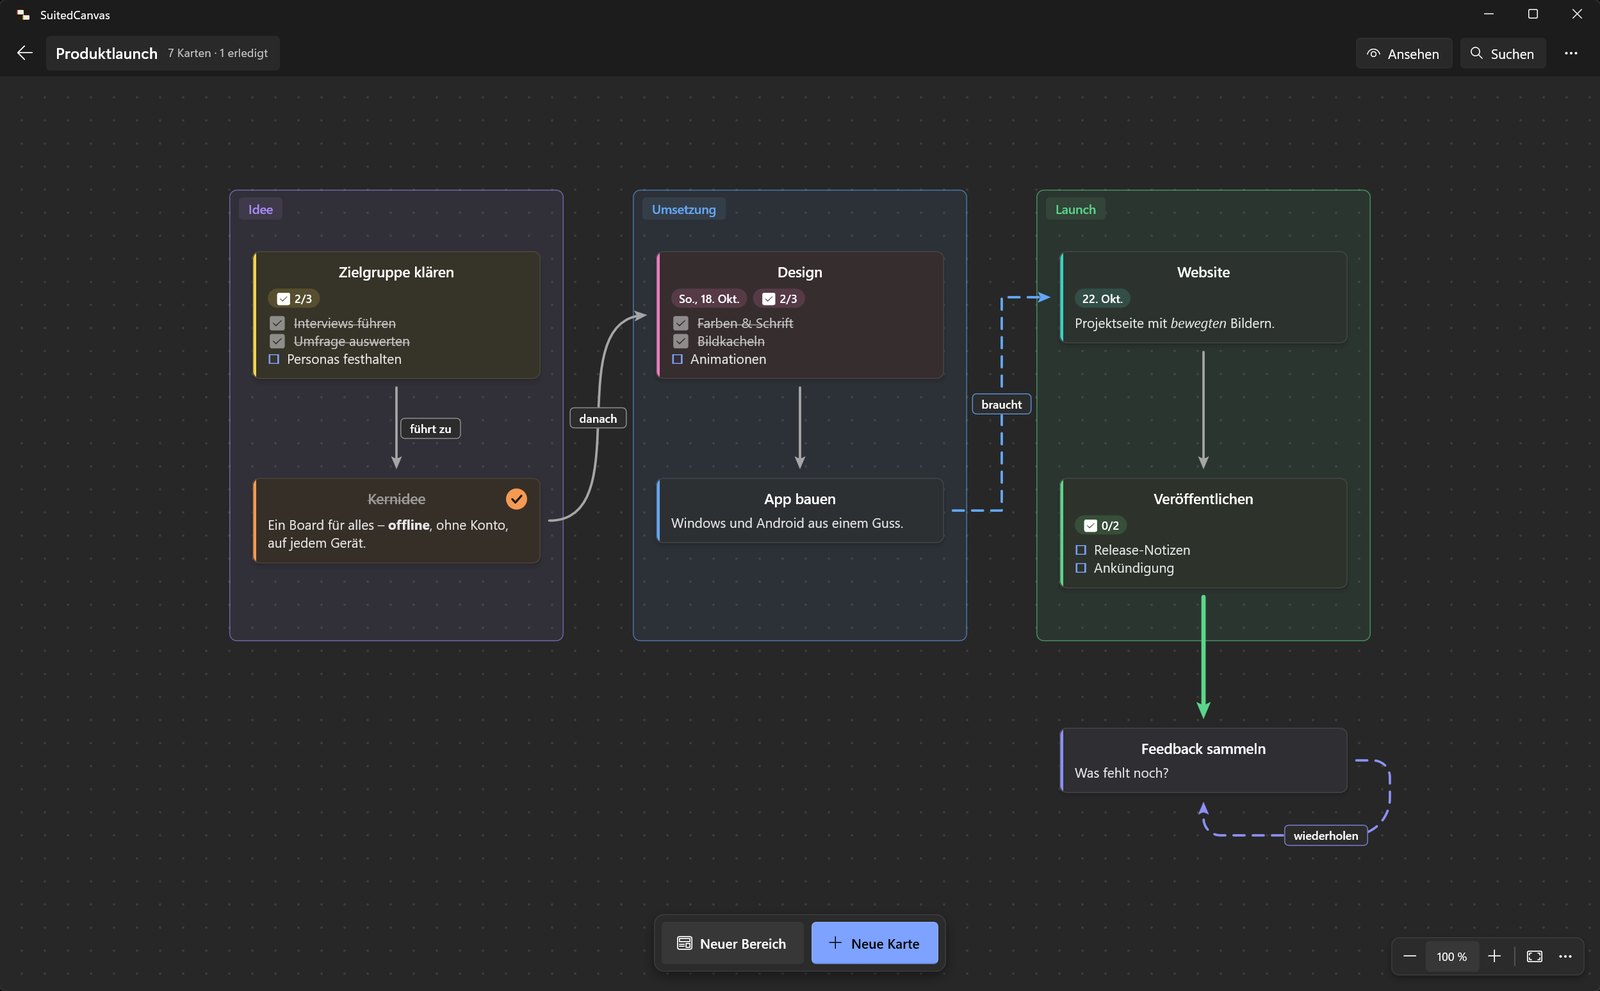Screen dimensions: 1600x991
Task: Click the Produktlaunch board title
Action: click(107, 53)
